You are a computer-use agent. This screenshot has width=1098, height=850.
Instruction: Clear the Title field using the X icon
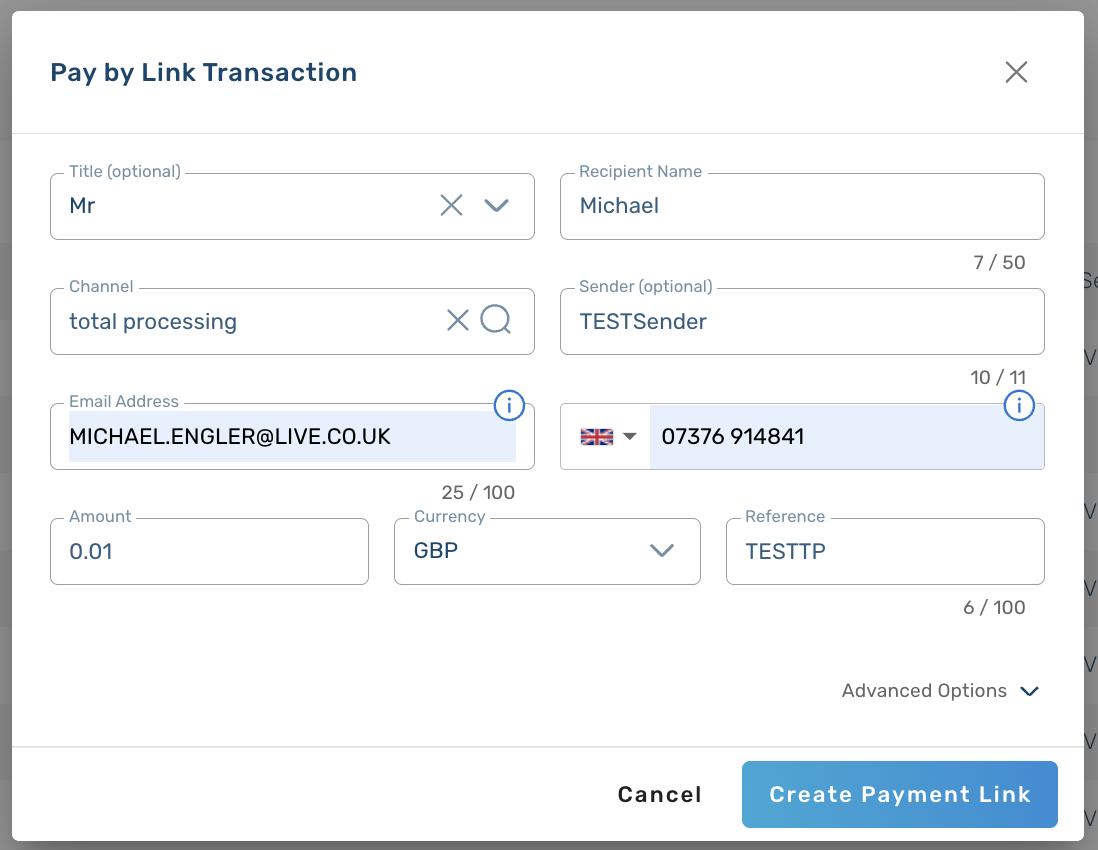451,205
